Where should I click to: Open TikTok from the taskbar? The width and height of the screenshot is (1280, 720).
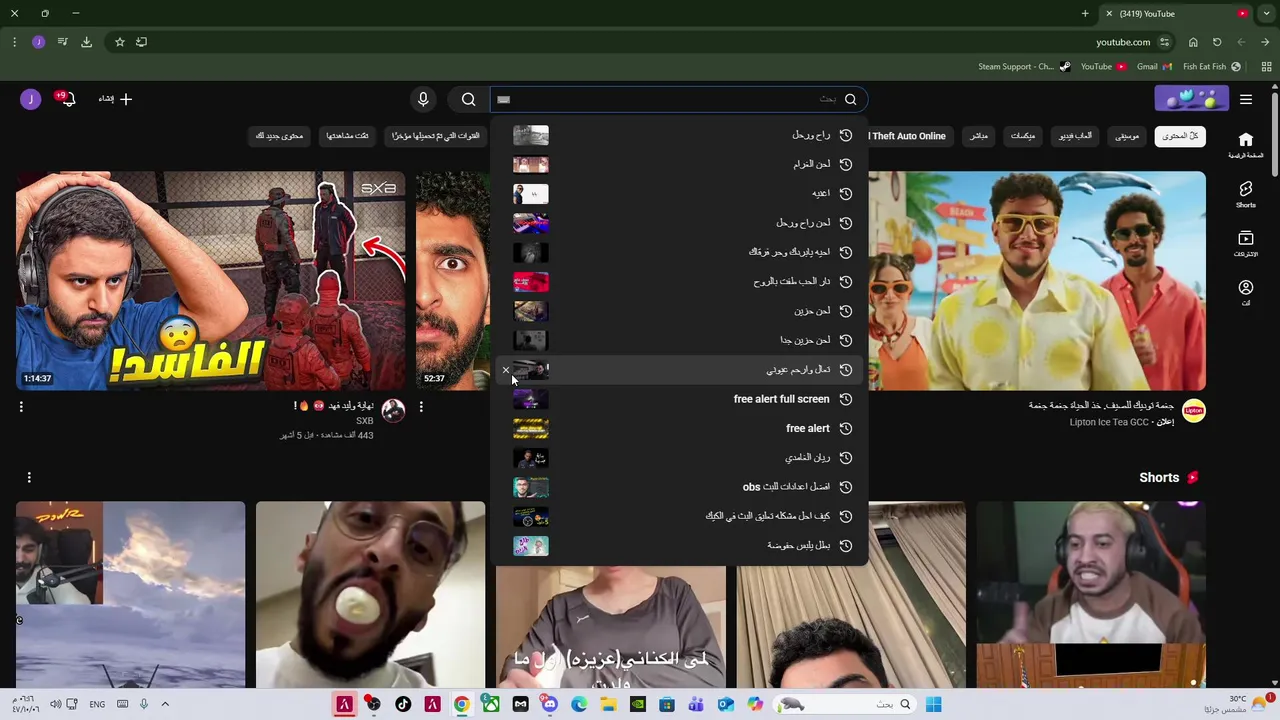(403, 704)
